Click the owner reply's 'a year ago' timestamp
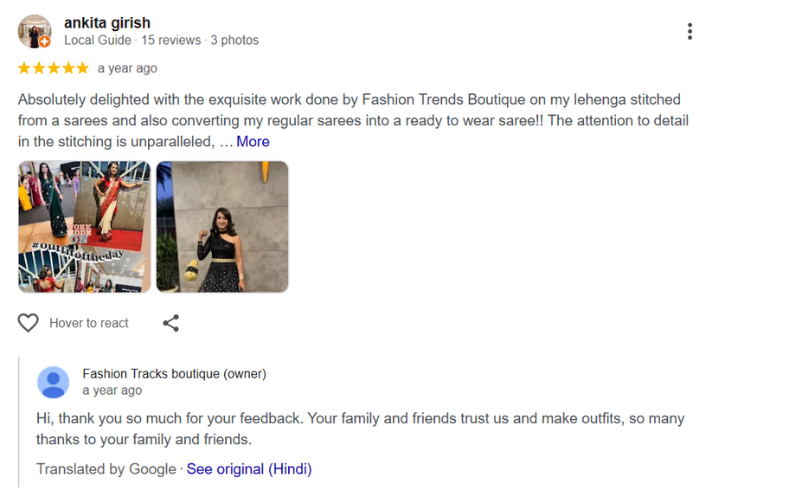Screen dimensions: 800x500 point(112,390)
